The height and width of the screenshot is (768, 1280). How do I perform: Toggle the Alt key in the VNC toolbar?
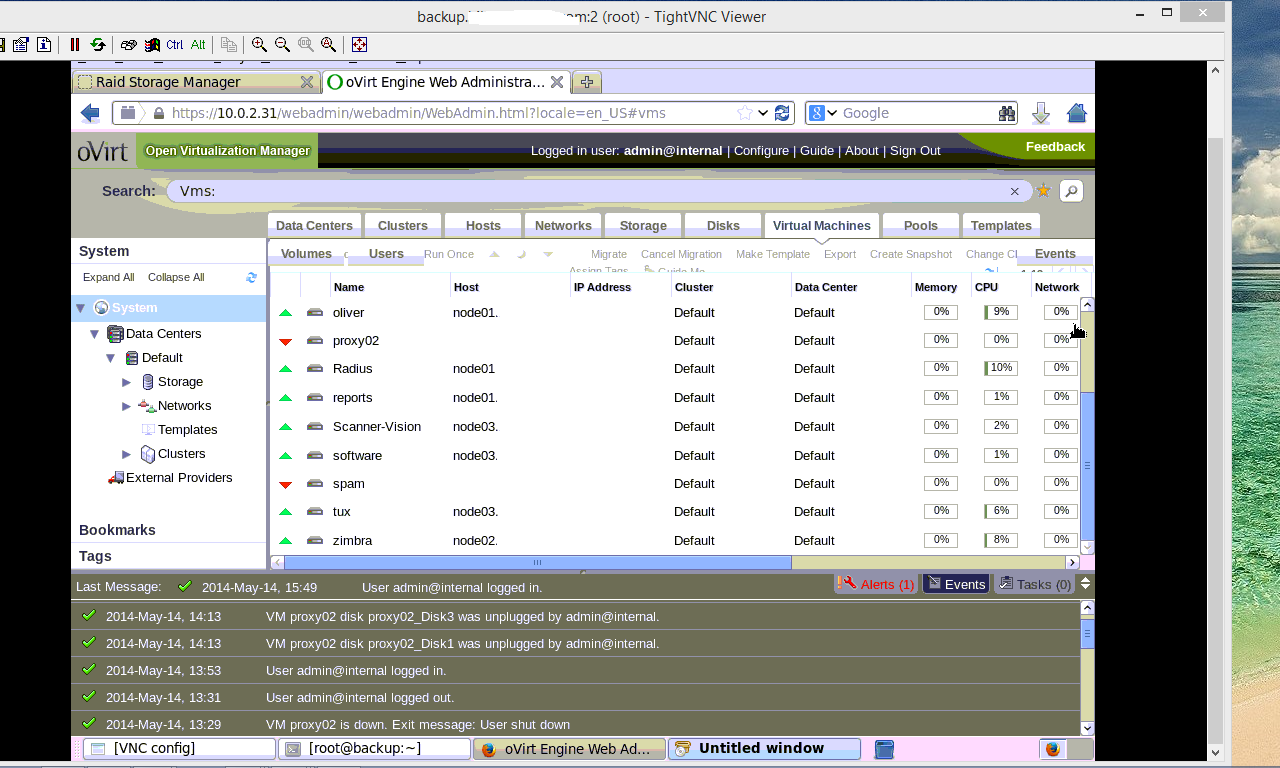[198, 44]
